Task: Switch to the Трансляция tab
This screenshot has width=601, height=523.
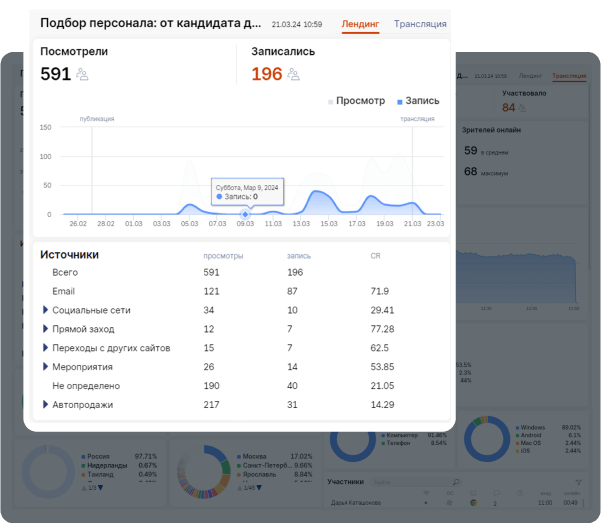Action: 420,24
